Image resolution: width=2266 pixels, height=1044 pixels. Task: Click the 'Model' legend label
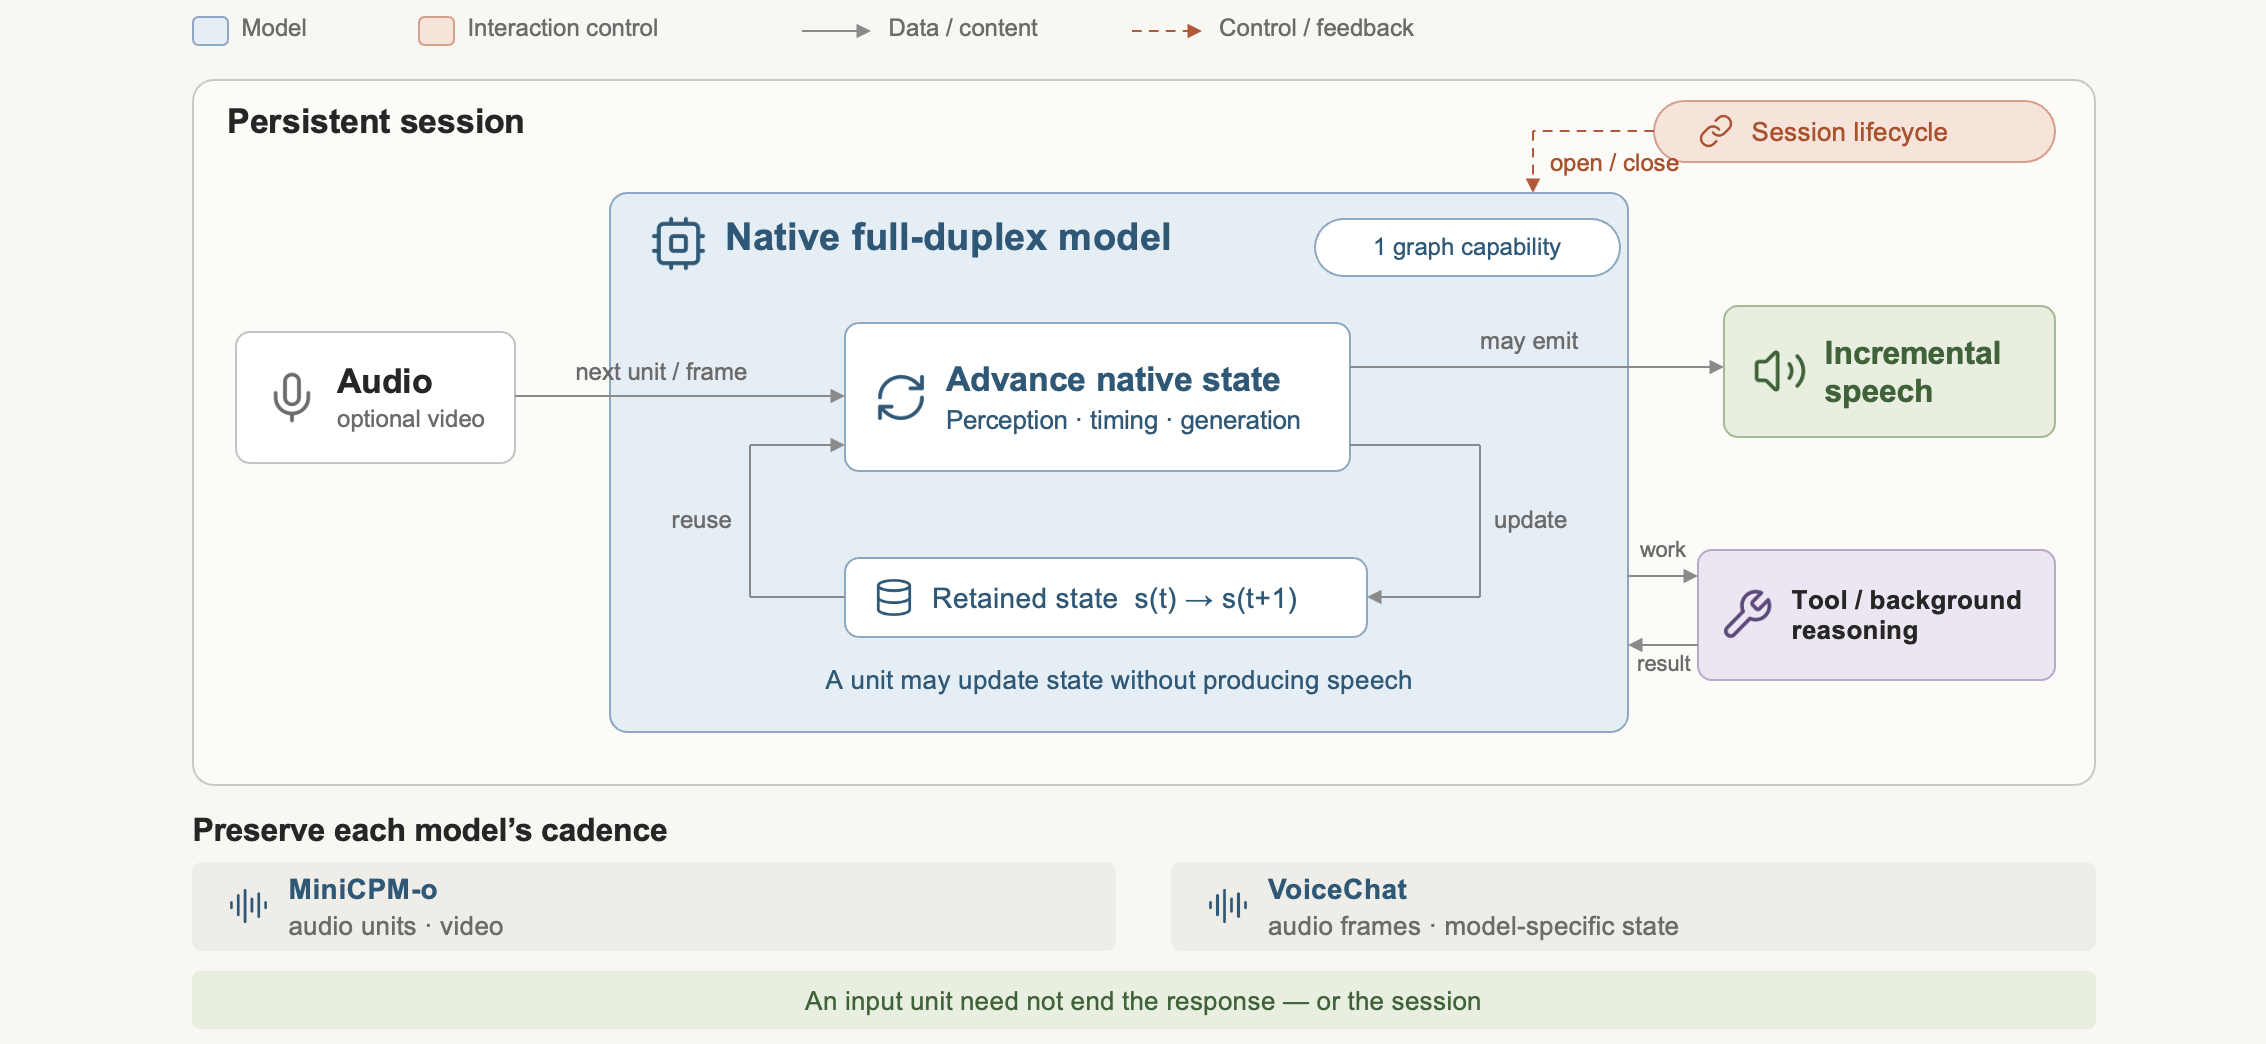point(274,28)
